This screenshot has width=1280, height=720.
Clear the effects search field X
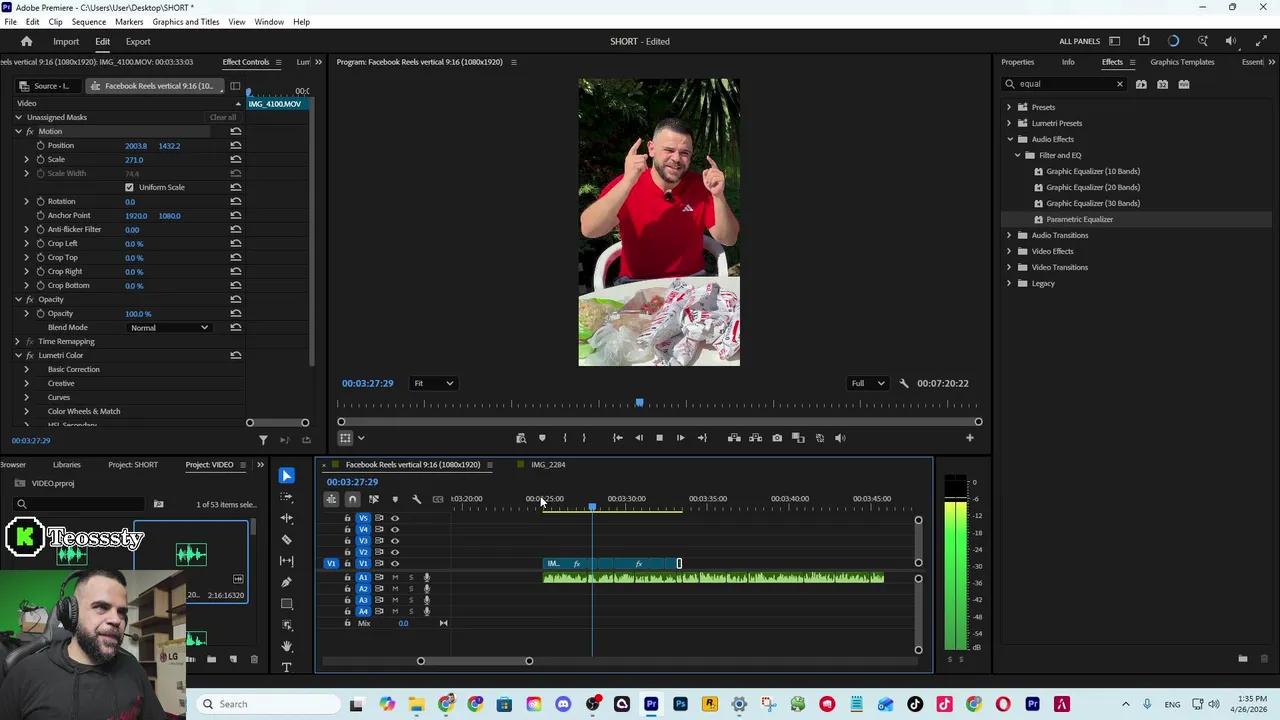pyautogui.click(x=1119, y=84)
